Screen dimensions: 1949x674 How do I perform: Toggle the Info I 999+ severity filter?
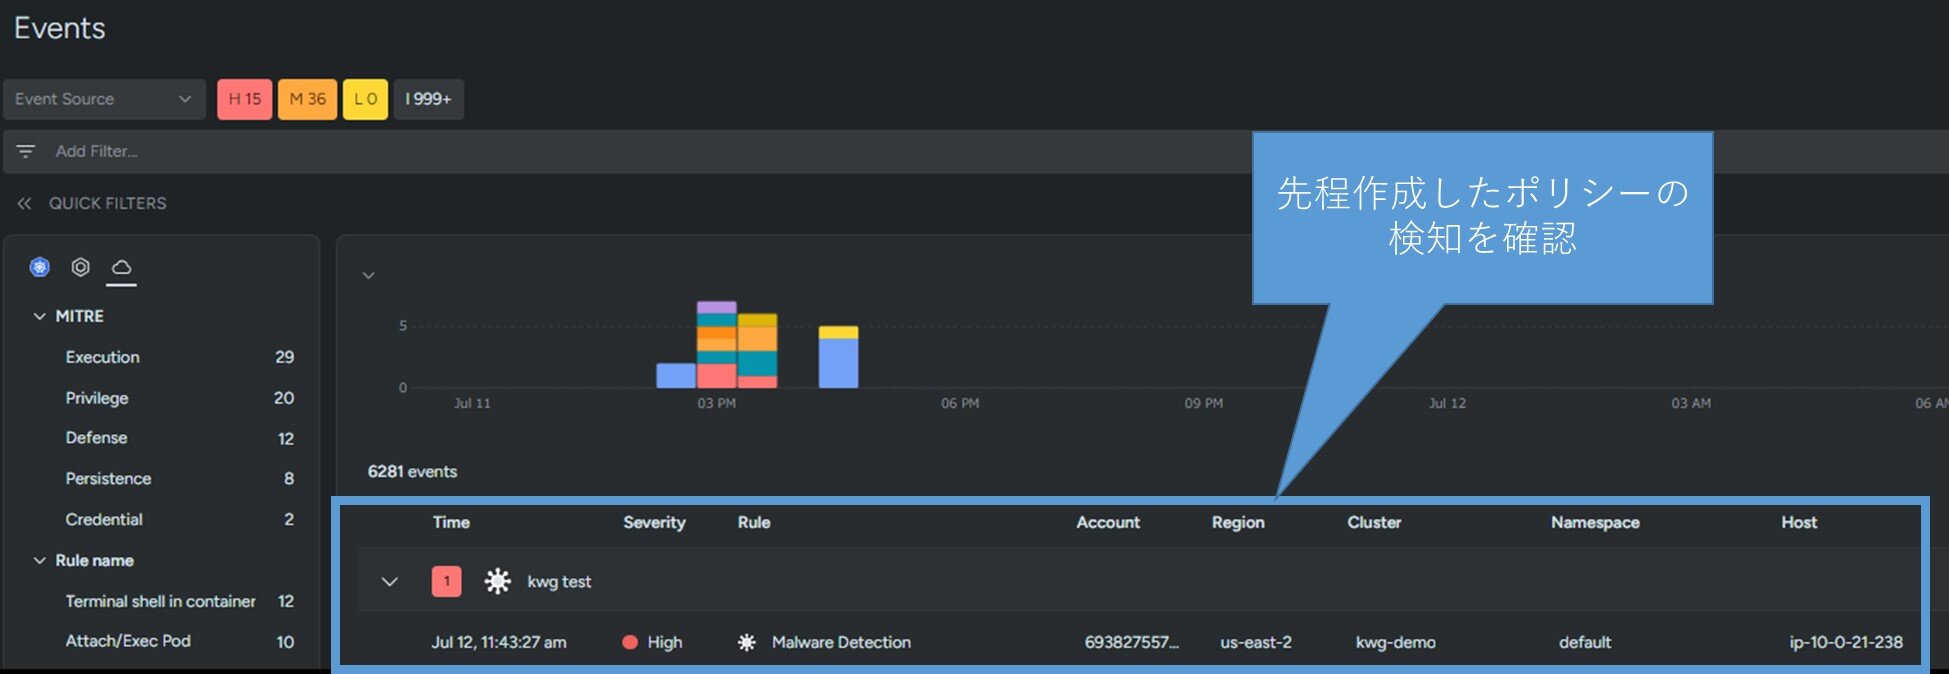(428, 99)
